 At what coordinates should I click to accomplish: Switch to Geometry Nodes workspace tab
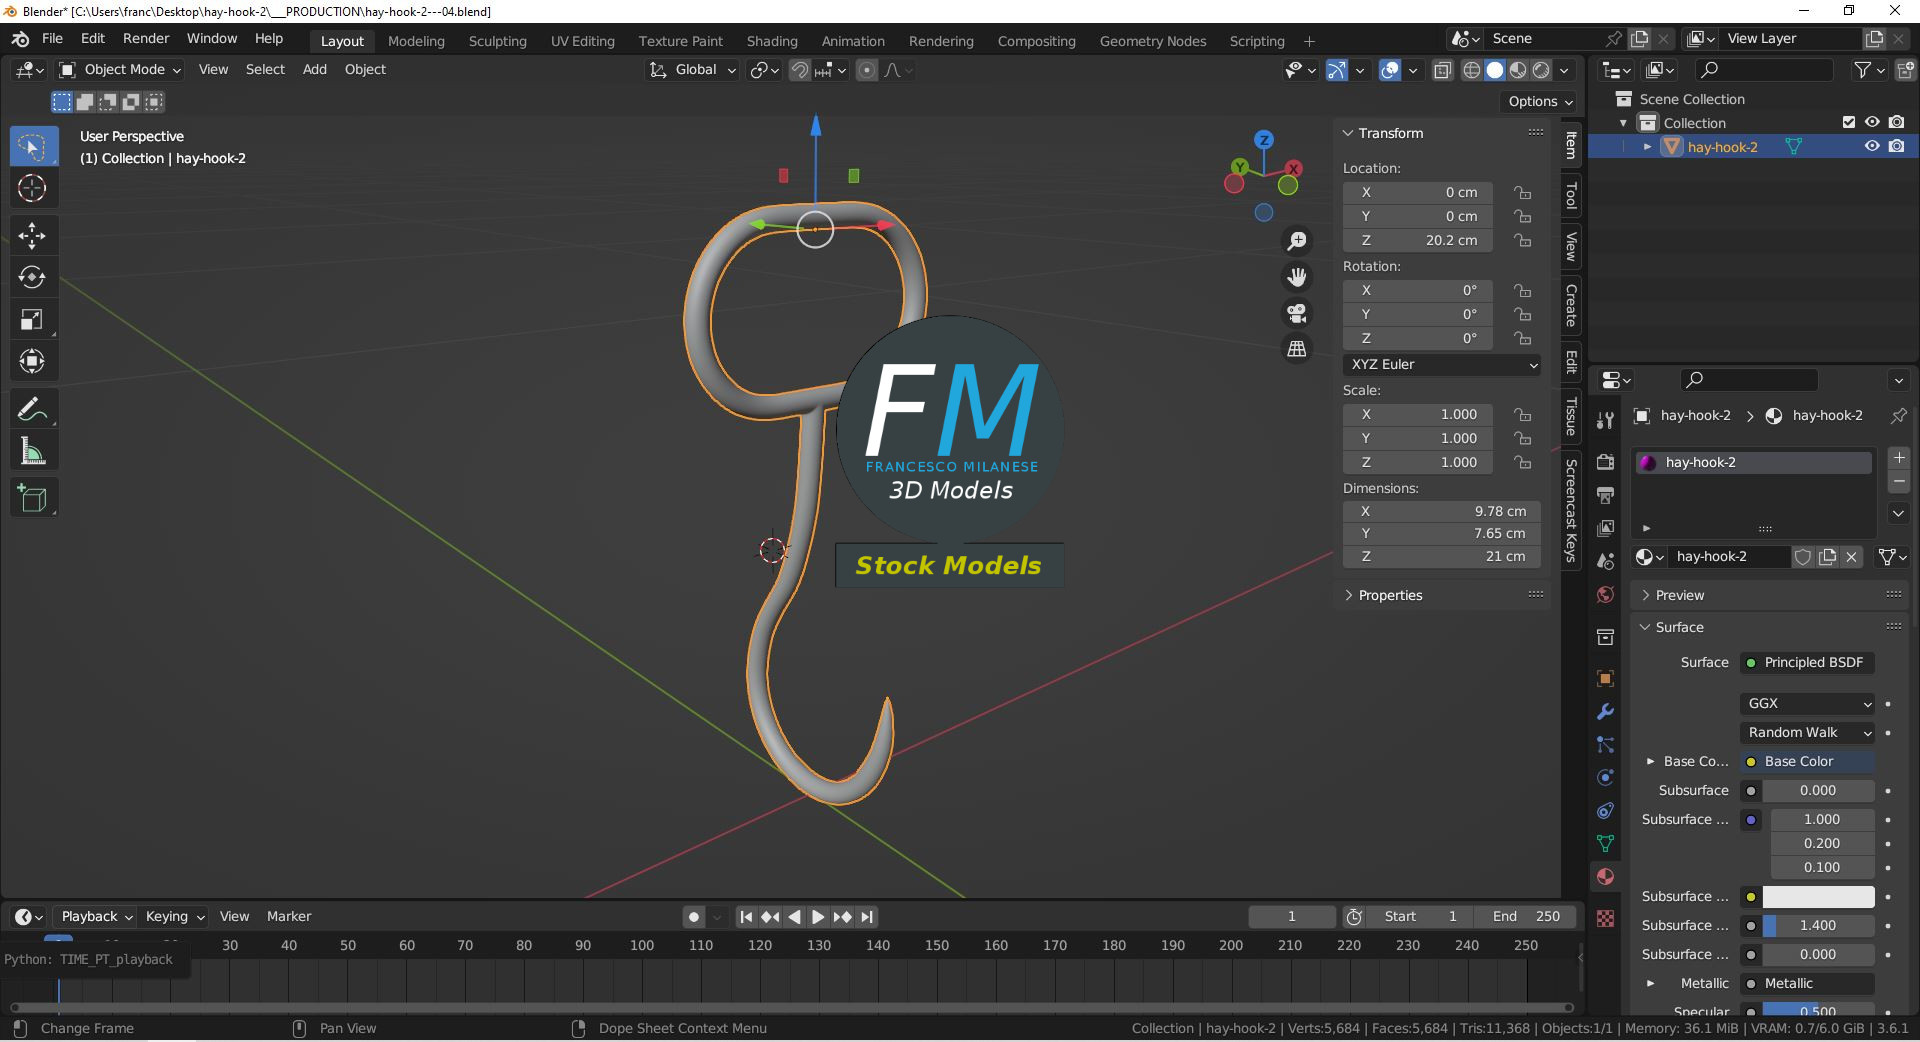(x=1153, y=41)
